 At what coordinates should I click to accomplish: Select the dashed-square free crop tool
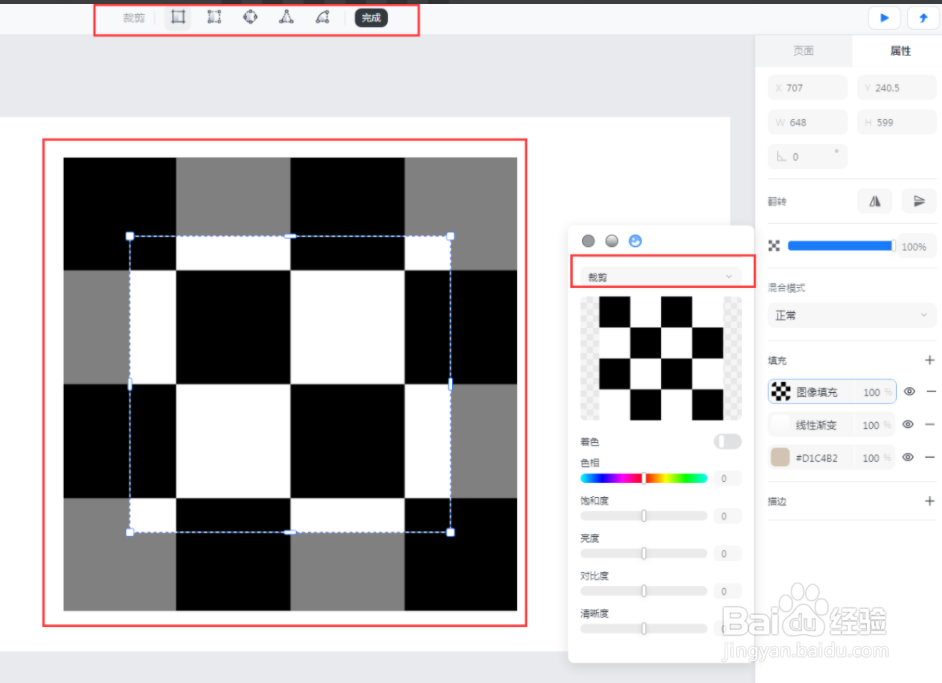[x=214, y=17]
